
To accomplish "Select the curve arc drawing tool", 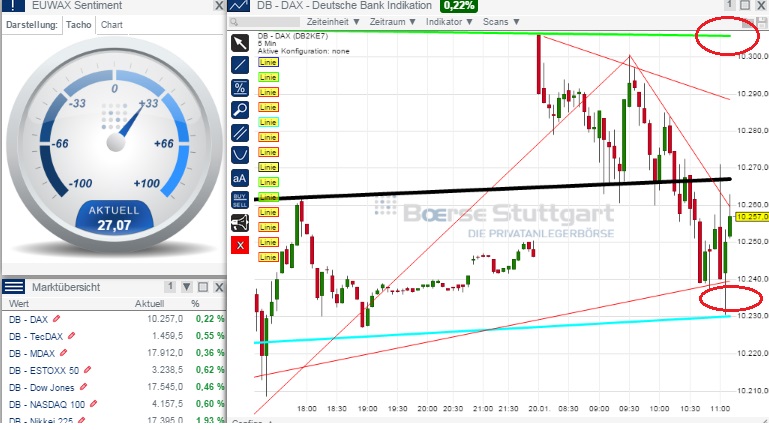I will click(240, 155).
